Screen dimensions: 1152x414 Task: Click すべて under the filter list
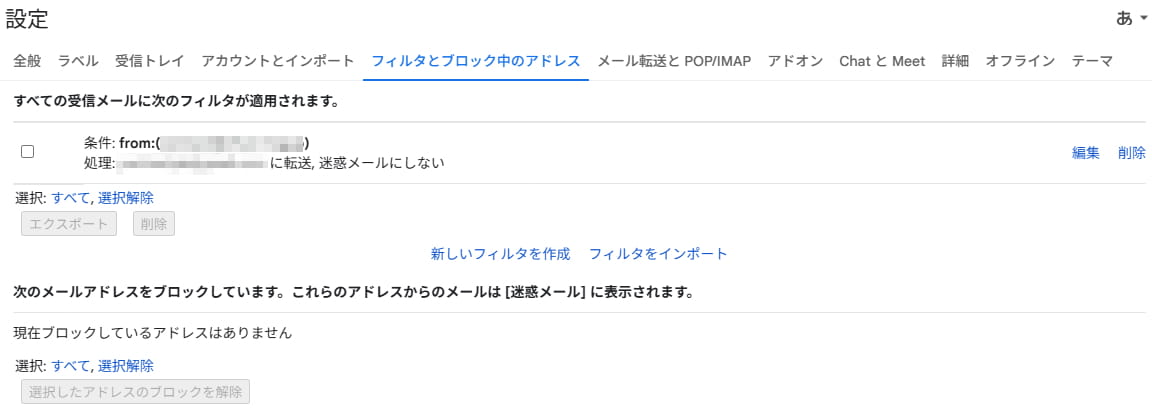point(70,198)
